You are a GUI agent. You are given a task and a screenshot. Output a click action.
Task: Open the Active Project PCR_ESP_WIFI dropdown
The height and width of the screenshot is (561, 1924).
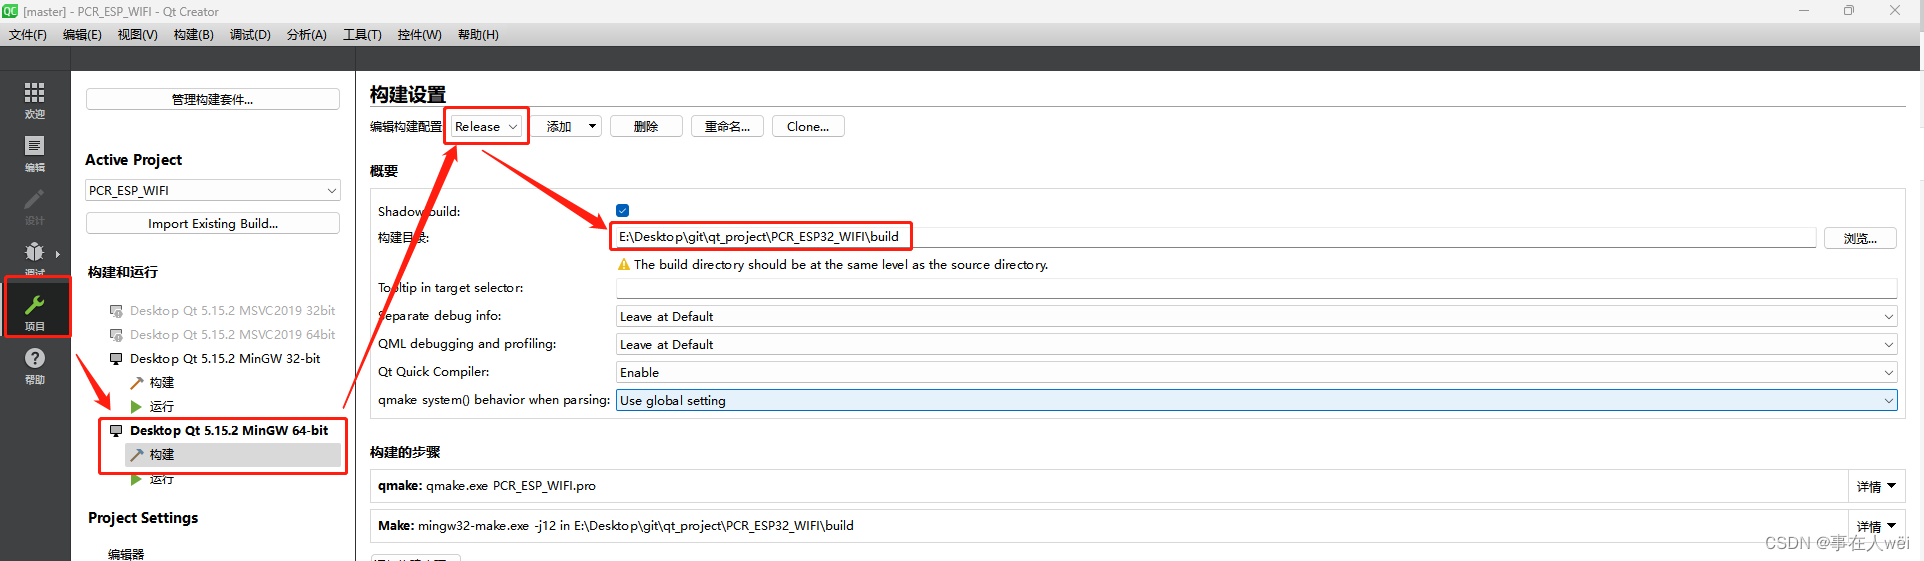213,191
